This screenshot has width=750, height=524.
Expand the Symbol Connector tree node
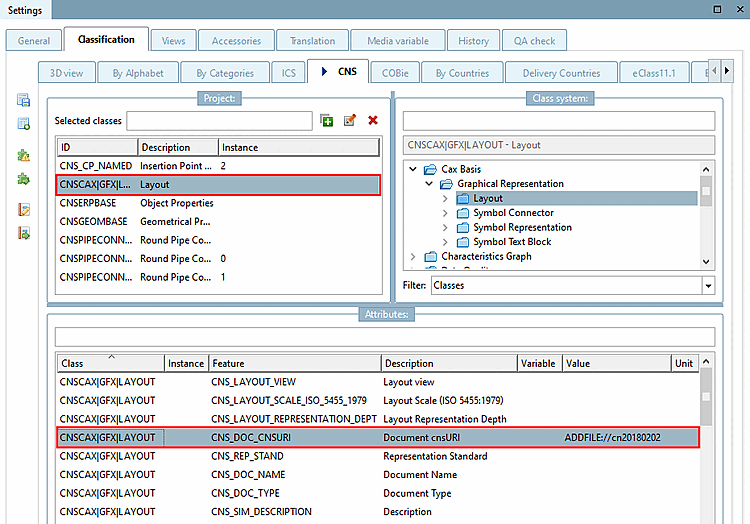pos(445,213)
